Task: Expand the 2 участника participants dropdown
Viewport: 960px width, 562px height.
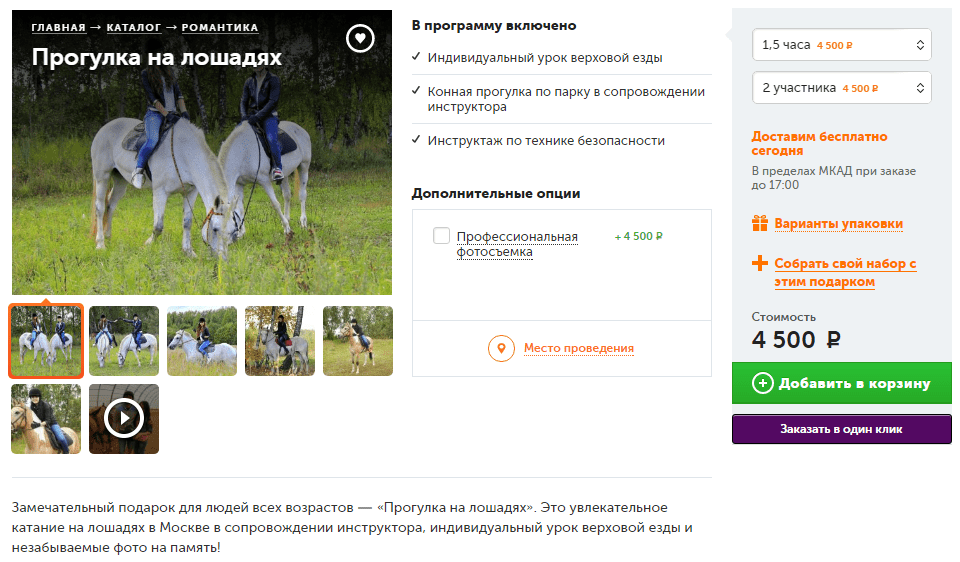Action: point(842,88)
